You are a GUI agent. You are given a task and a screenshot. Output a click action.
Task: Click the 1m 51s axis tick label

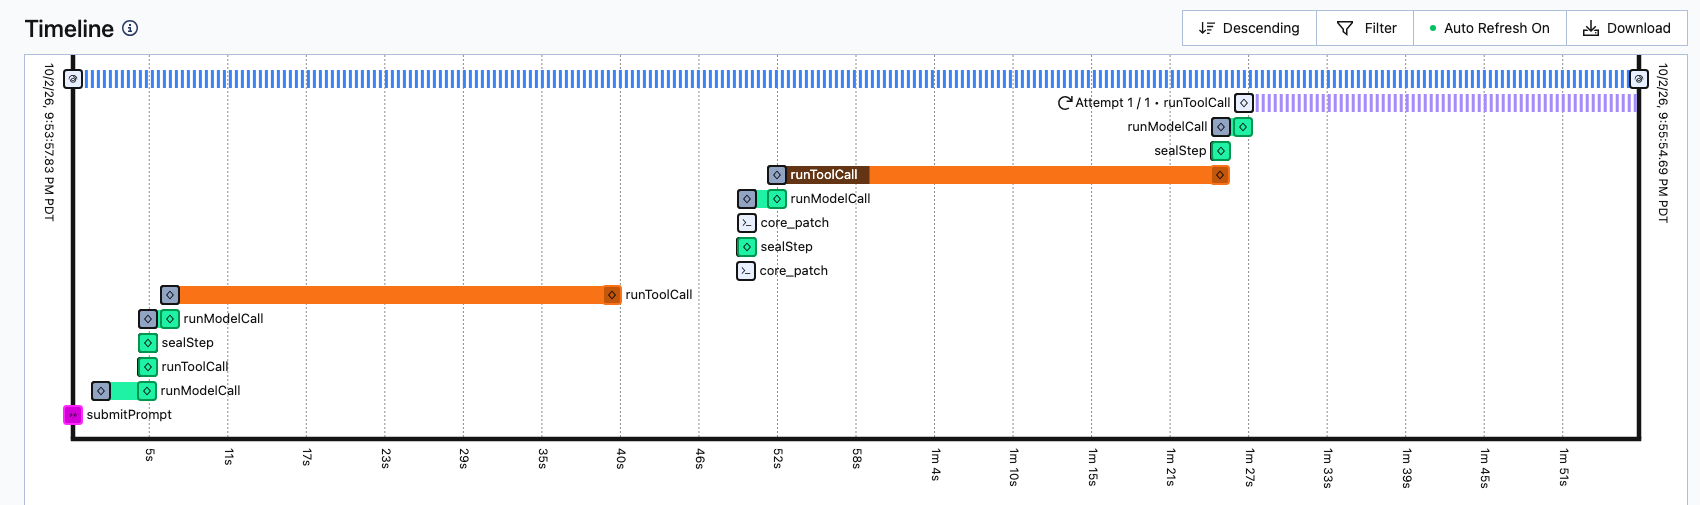(1563, 467)
